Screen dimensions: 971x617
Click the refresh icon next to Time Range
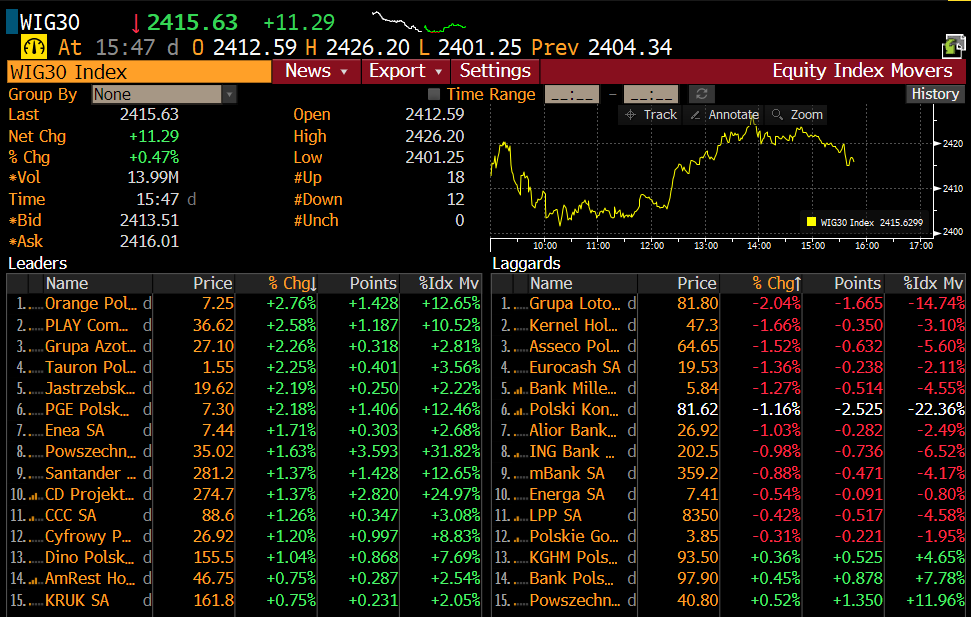(x=702, y=94)
